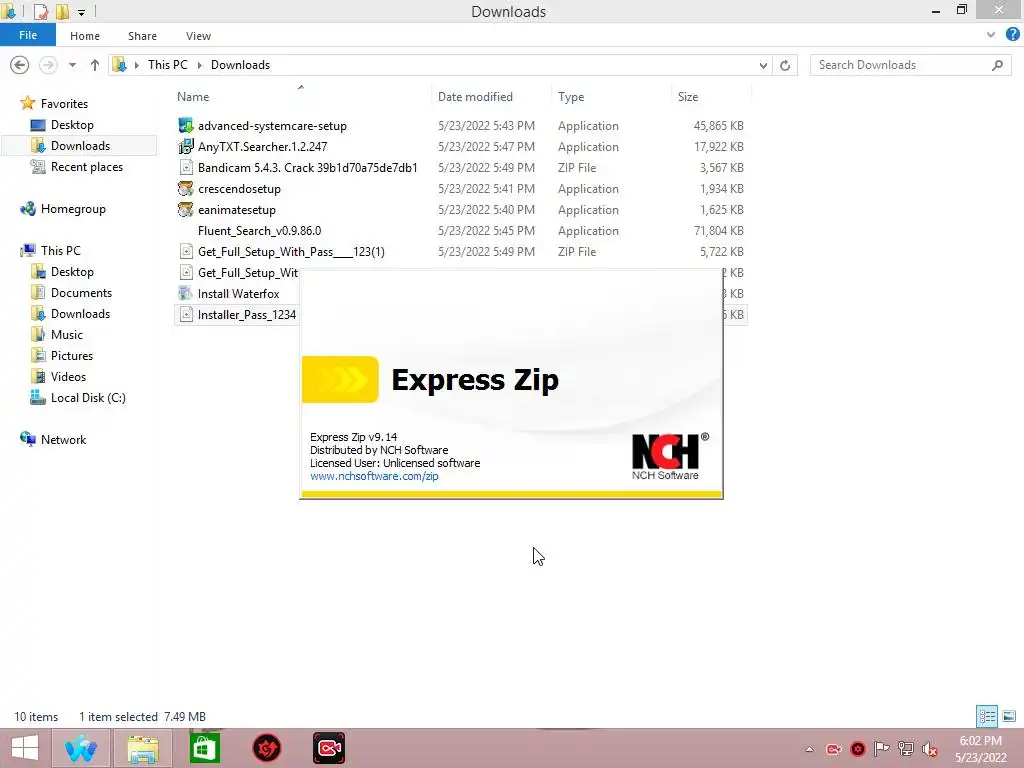Viewport: 1024px width, 768px height.
Task: Open the network tray icon
Action: [x=906, y=749]
